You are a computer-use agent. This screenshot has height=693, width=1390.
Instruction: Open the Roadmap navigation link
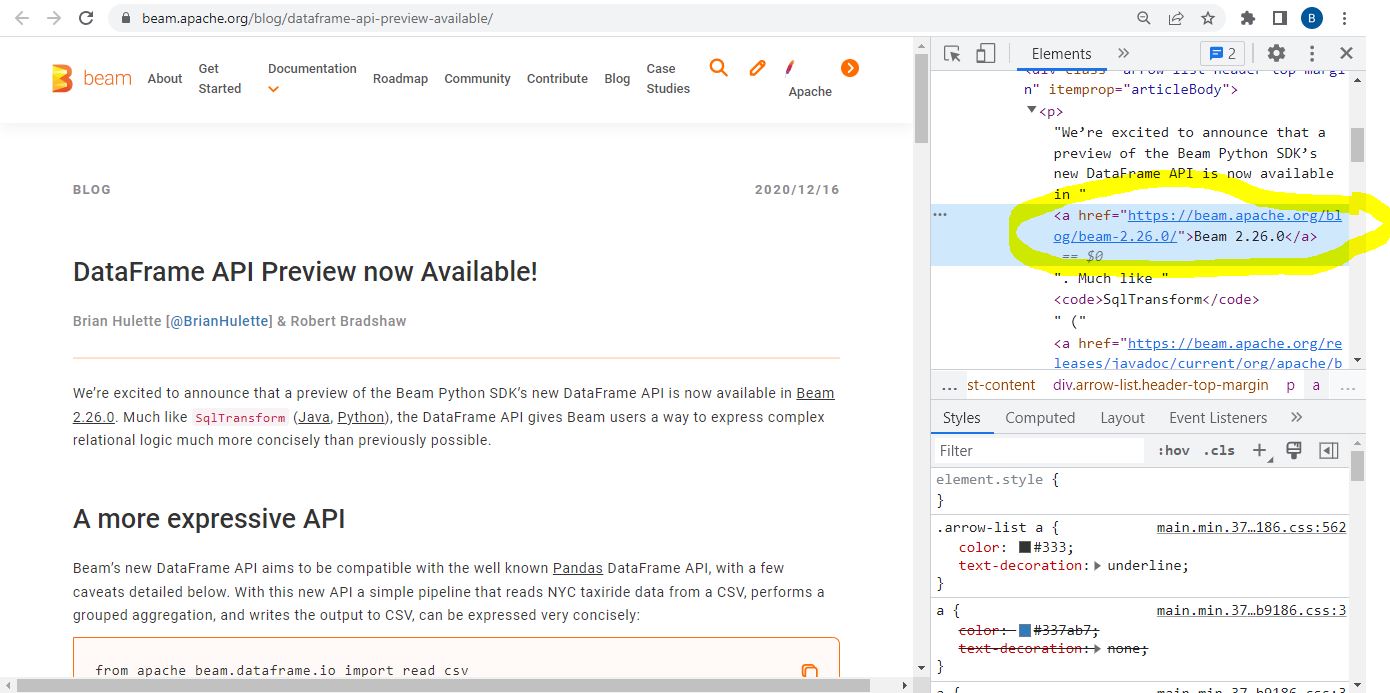click(400, 79)
